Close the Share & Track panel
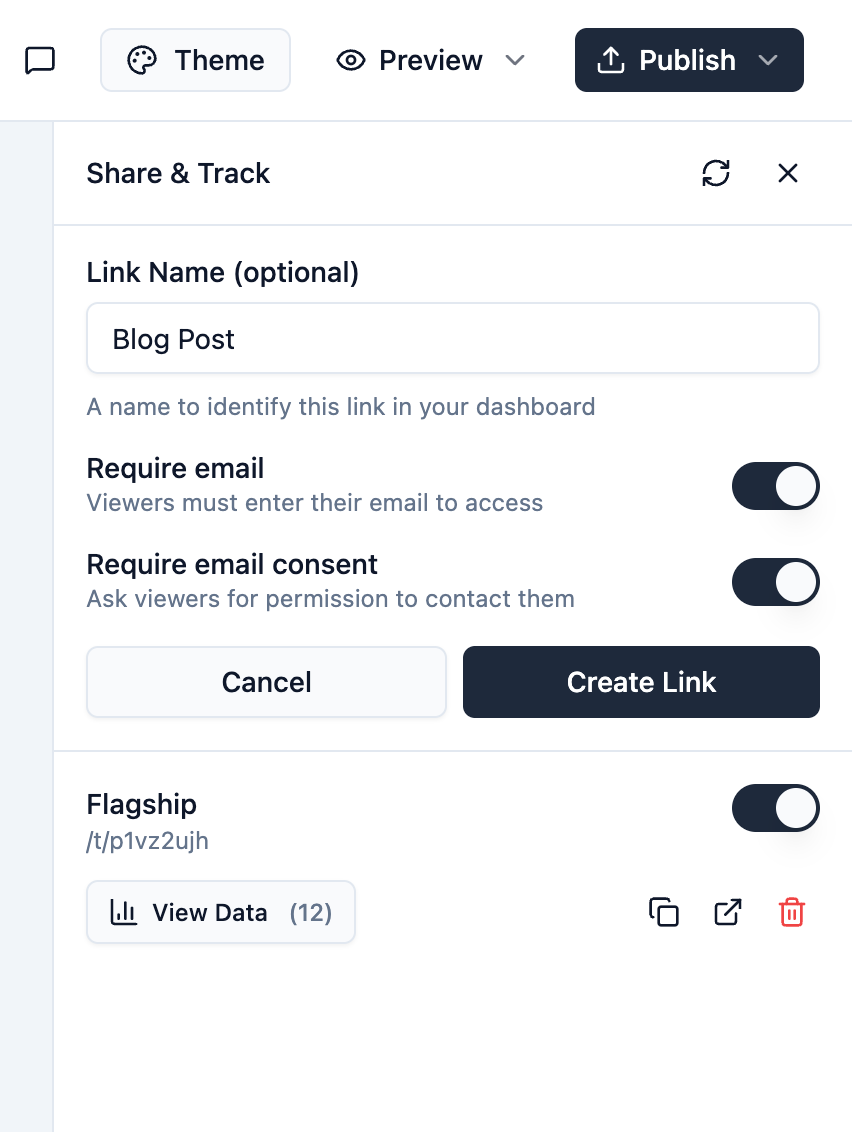The height and width of the screenshot is (1132, 852). pyautogui.click(x=788, y=173)
